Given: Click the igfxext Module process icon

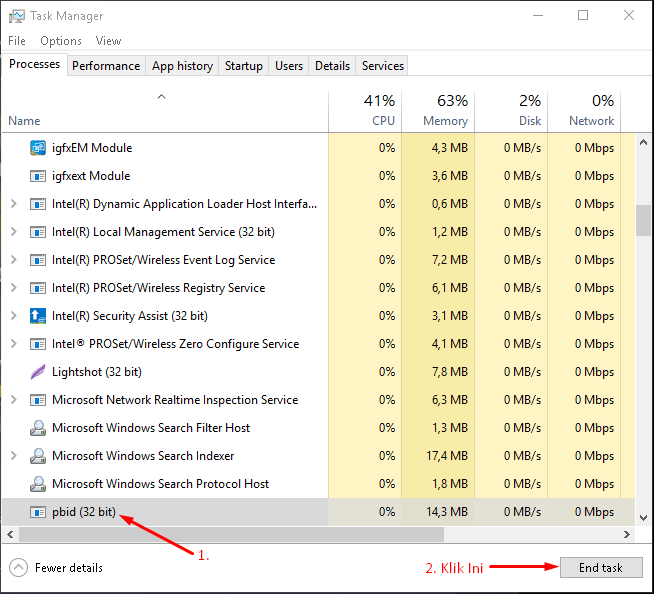Looking at the screenshot, I should (x=38, y=176).
